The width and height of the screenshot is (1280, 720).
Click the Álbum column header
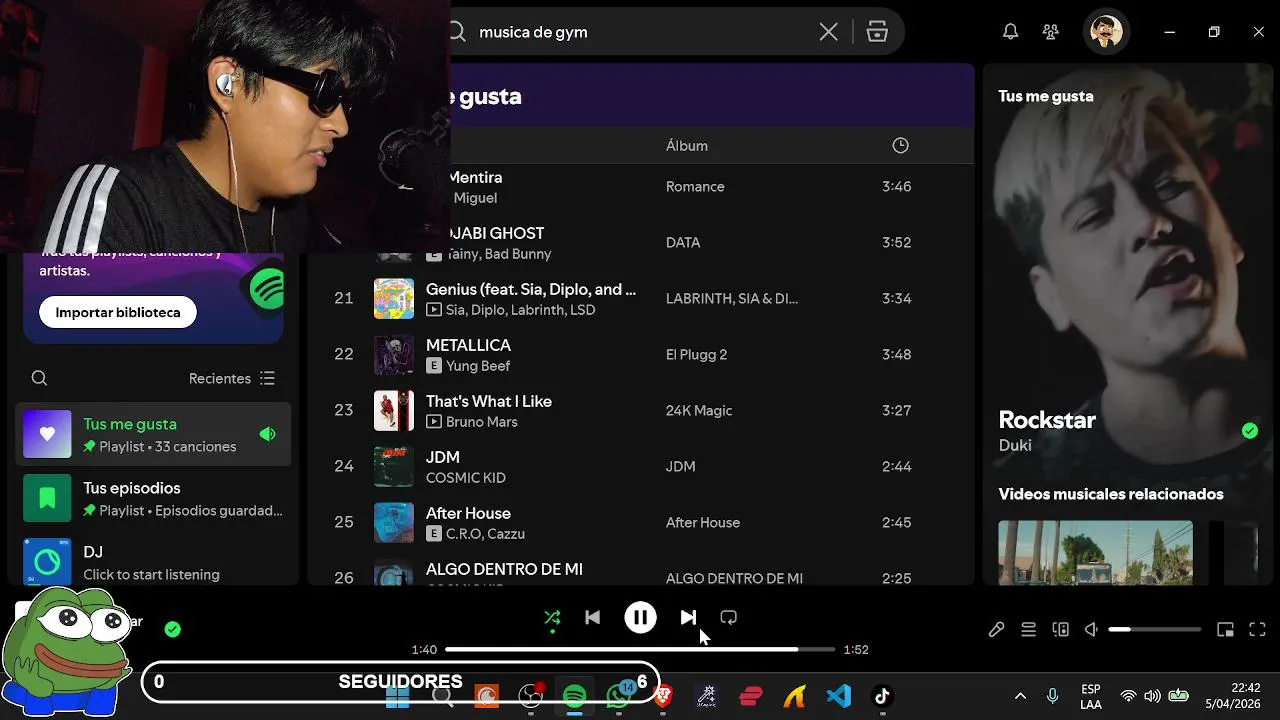(x=687, y=146)
